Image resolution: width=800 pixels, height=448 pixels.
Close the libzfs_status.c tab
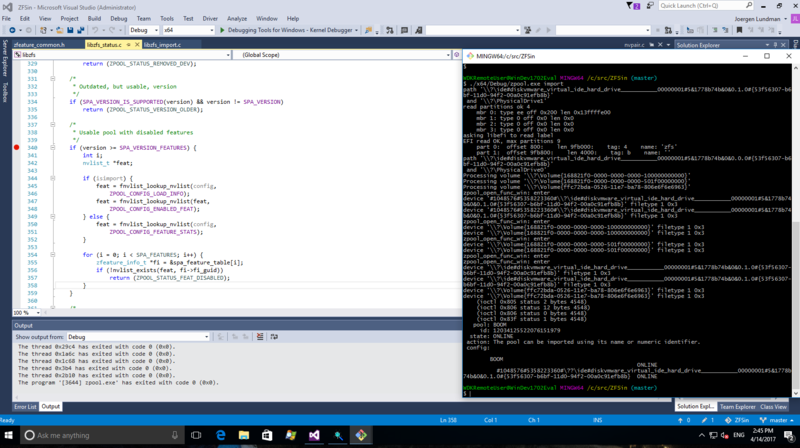pyautogui.click(x=137, y=45)
